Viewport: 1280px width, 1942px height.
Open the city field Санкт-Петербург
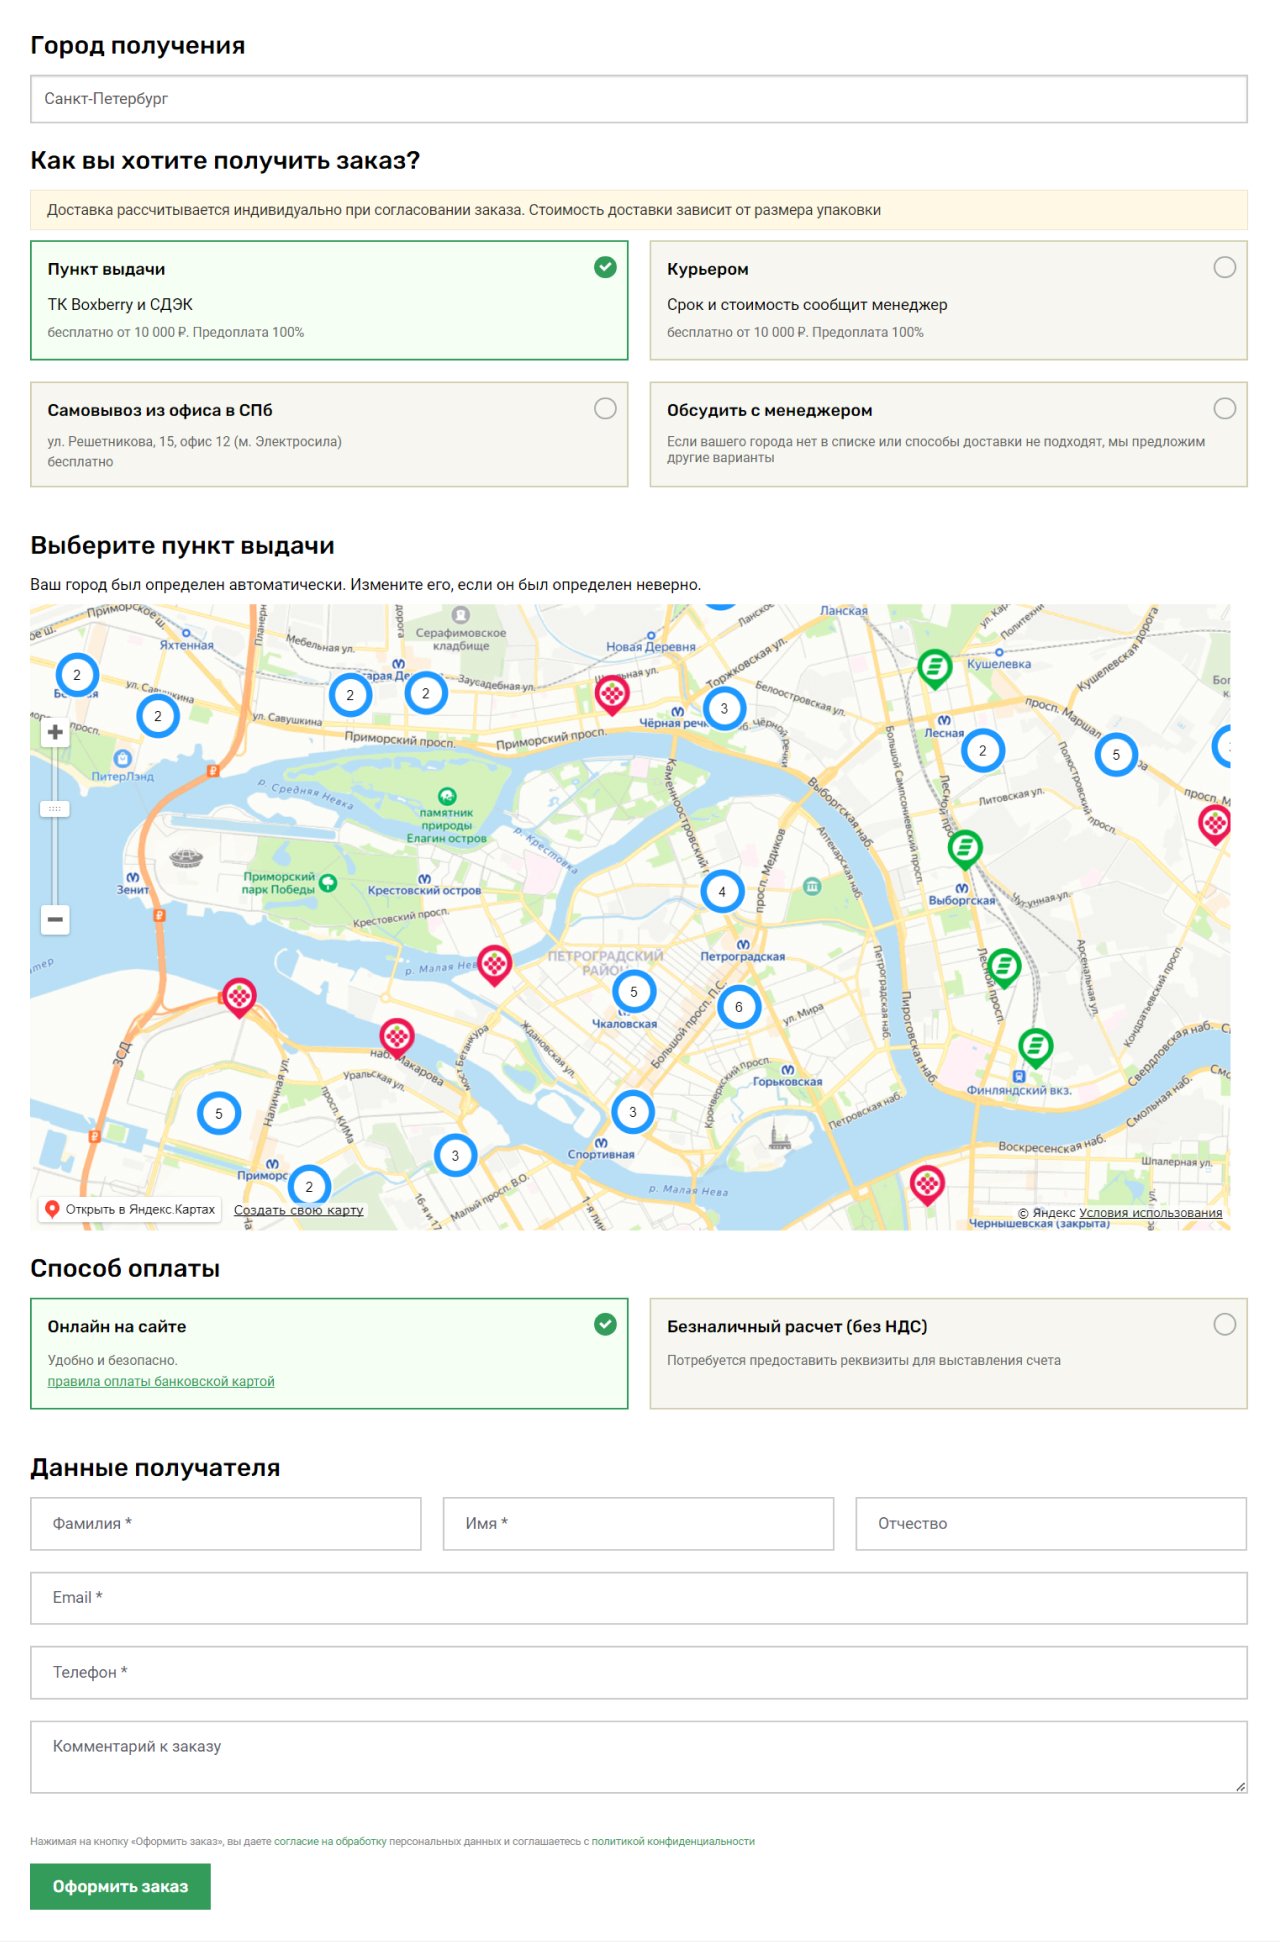coord(638,99)
